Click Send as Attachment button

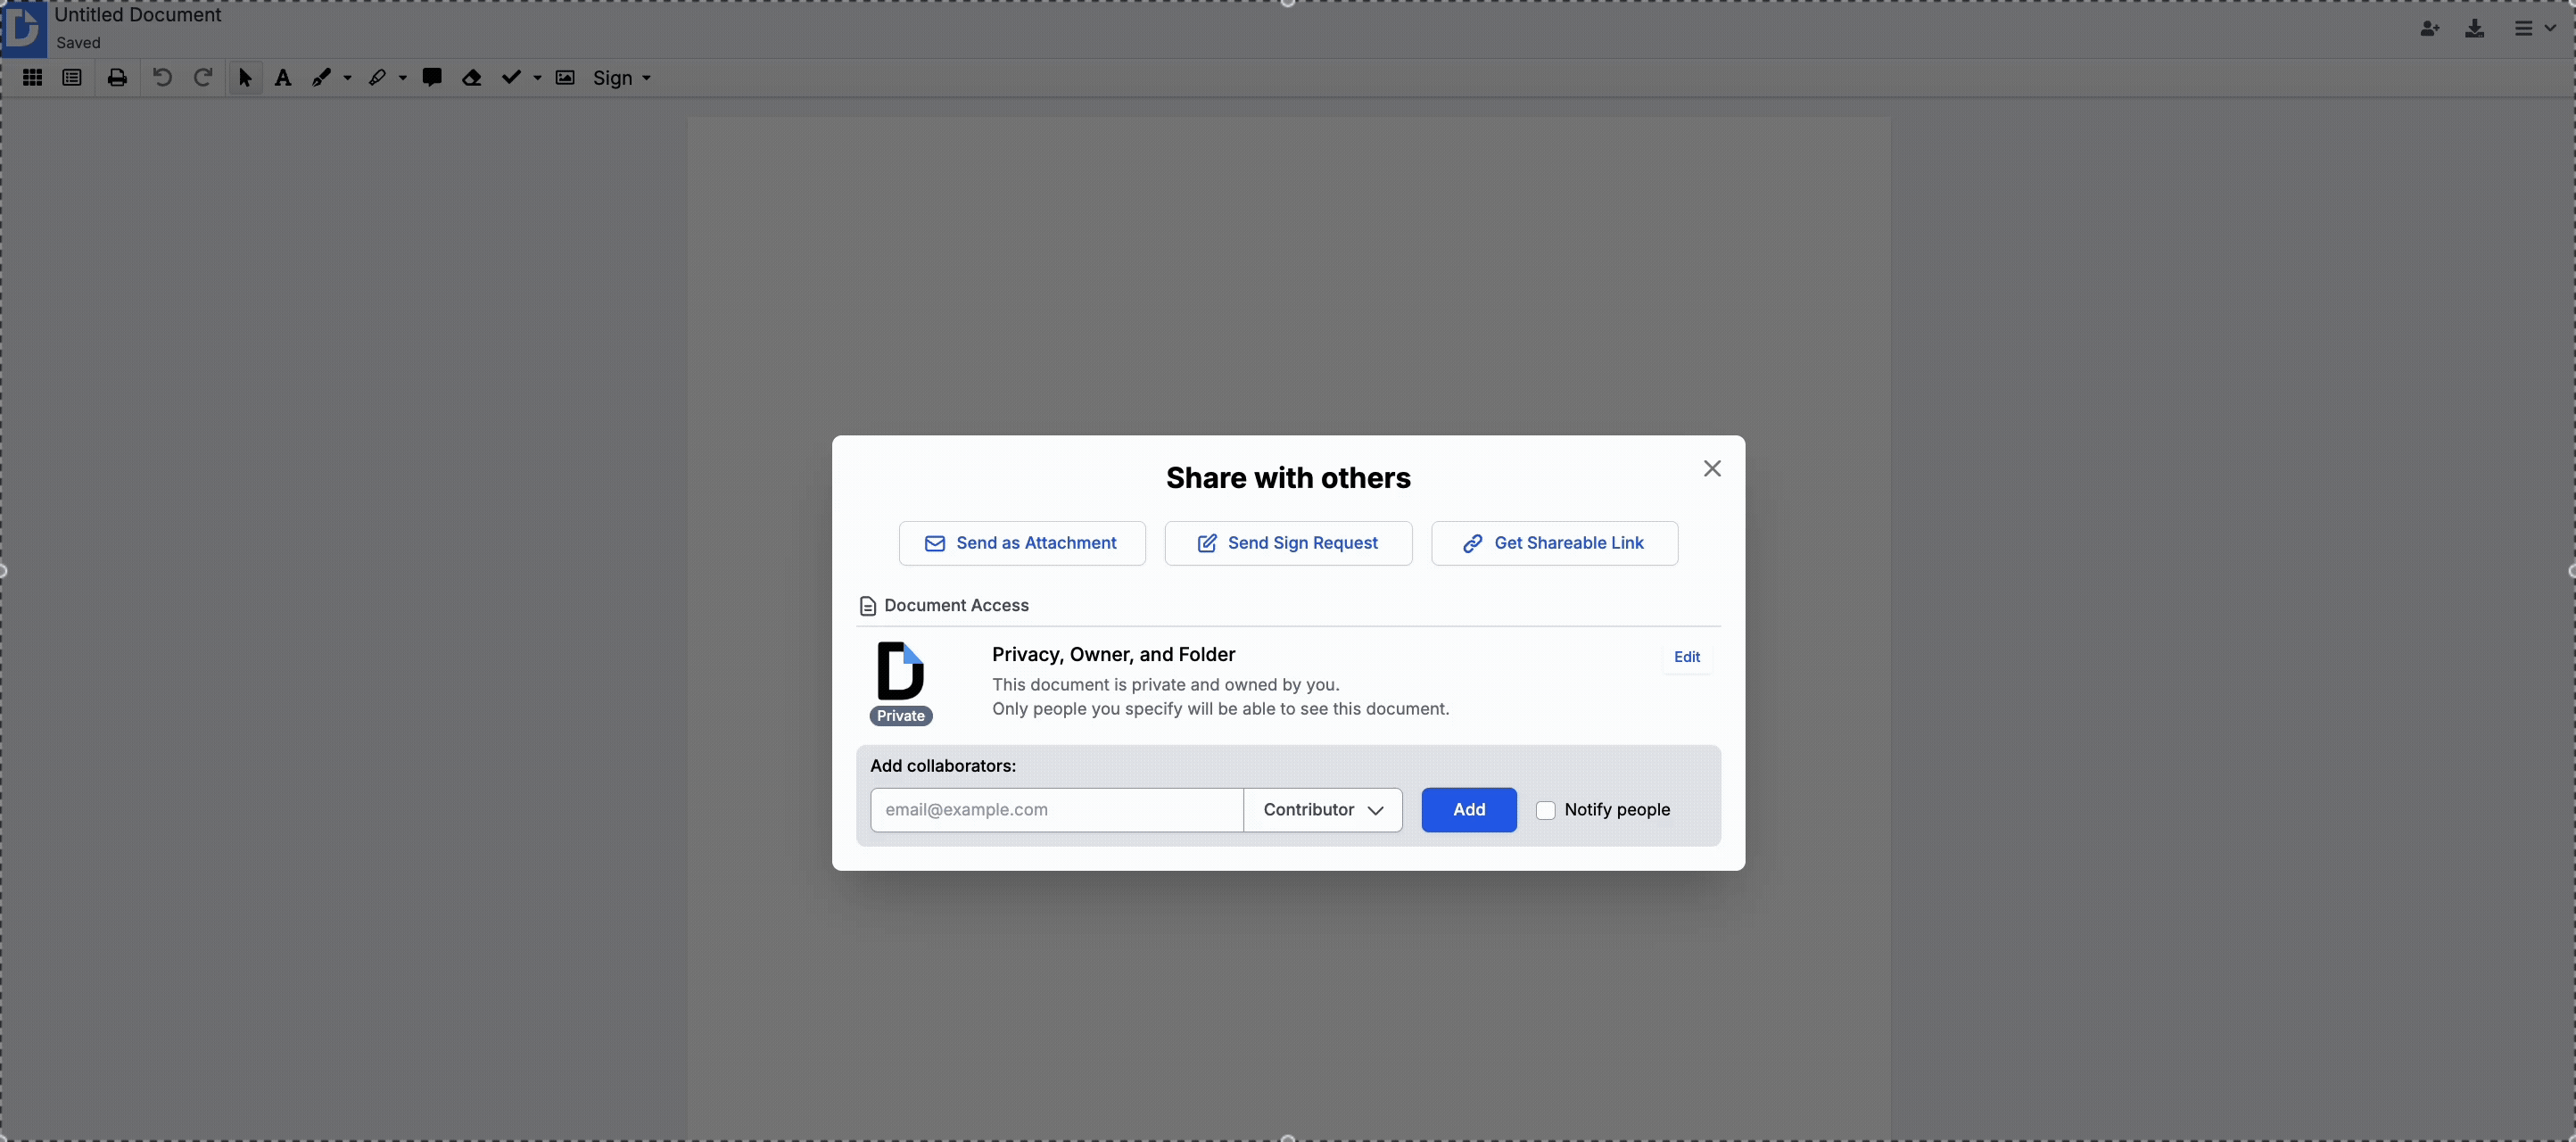[x=1021, y=543]
